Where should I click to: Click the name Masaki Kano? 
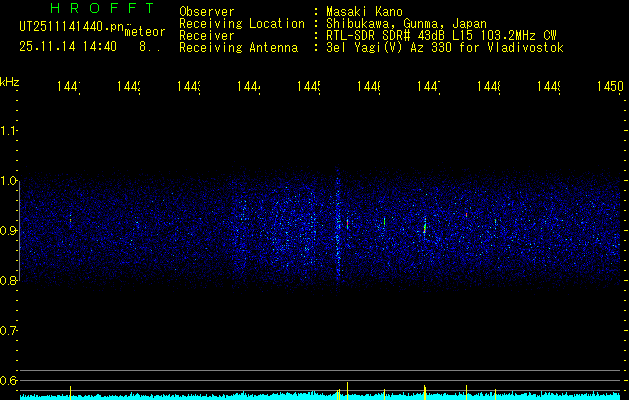364,12
